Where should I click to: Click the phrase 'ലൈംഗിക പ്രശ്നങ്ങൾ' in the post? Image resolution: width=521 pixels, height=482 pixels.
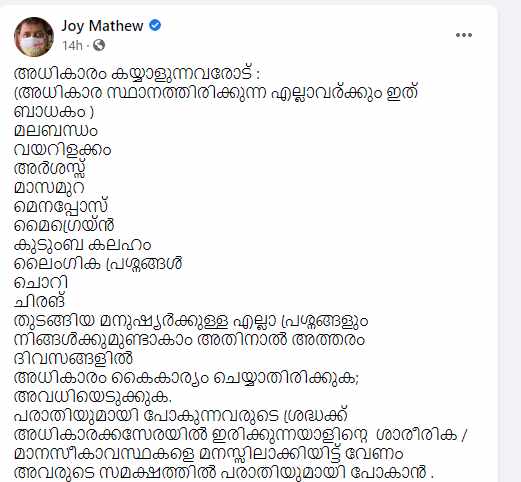(x=98, y=263)
